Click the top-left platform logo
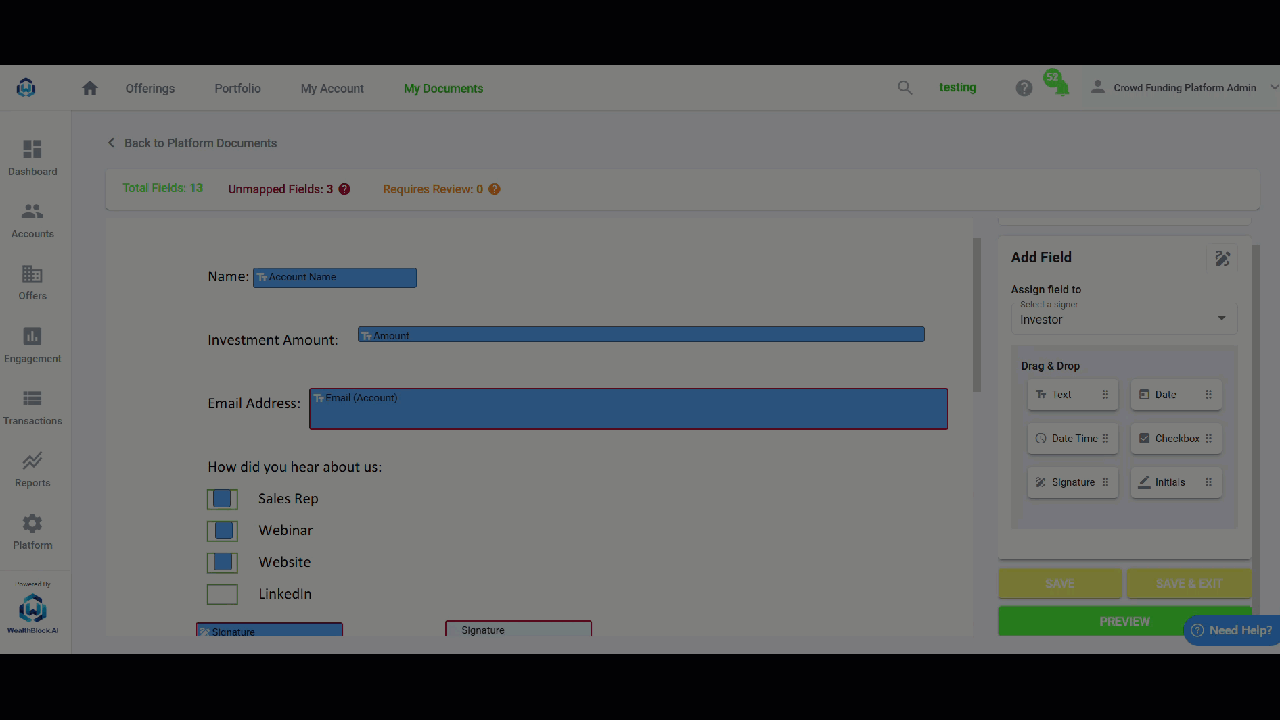 click(26, 88)
